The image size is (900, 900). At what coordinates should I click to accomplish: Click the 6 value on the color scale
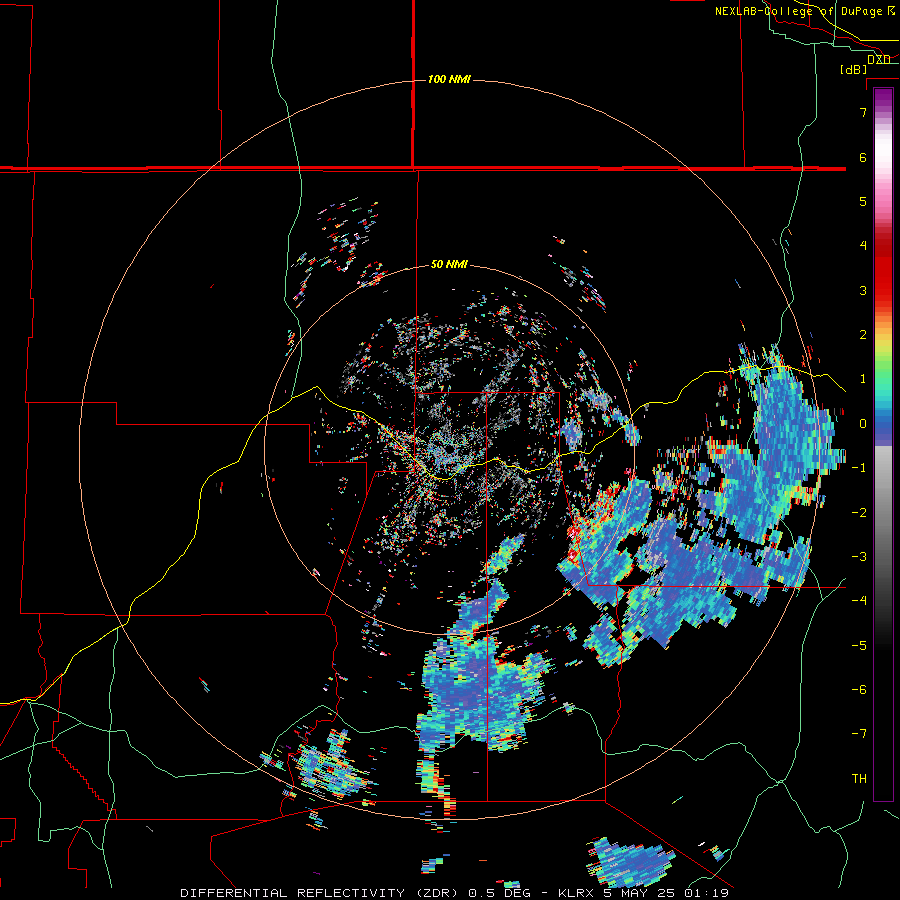[863, 157]
